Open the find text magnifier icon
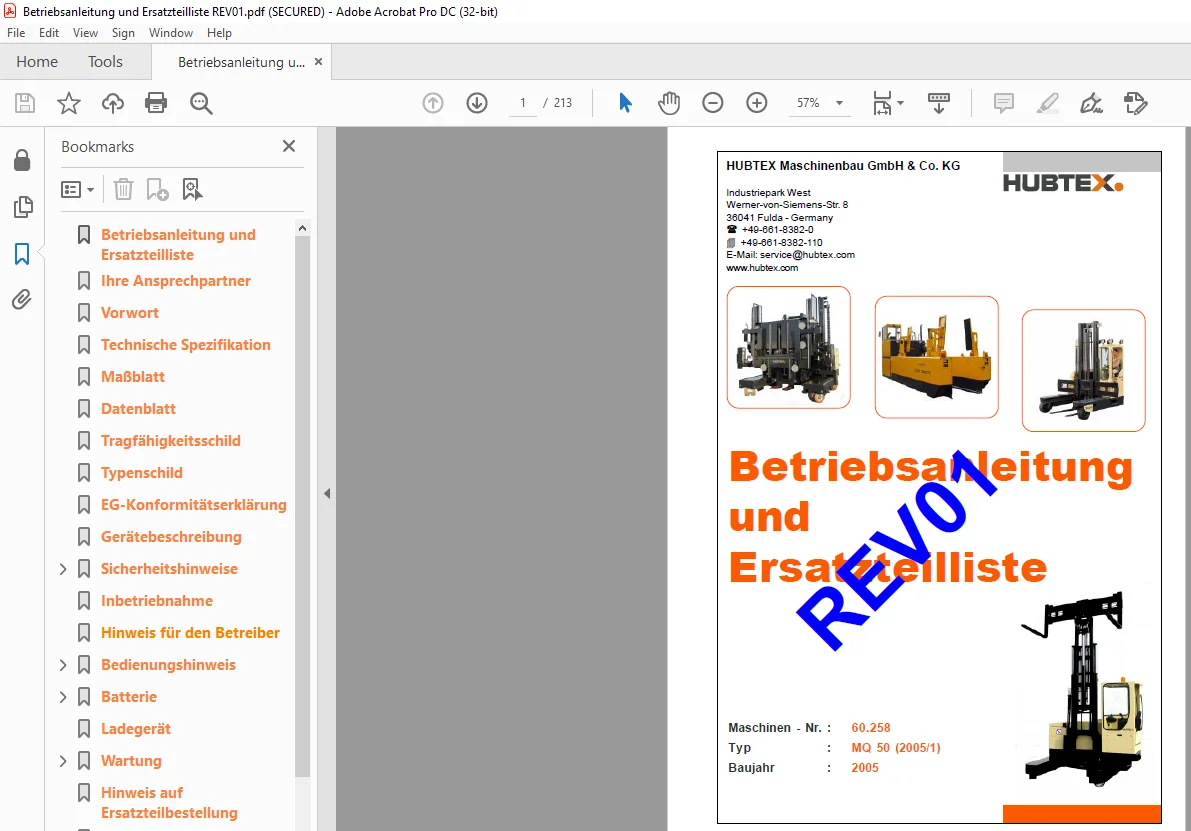Screen dimensions: 1191x831 [201, 103]
